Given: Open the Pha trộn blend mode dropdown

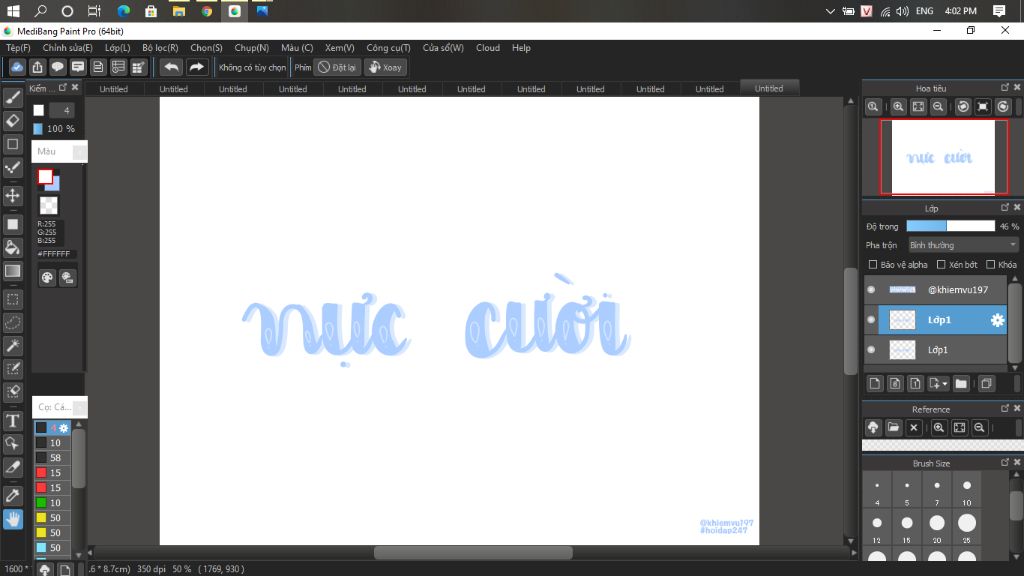Looking at the screenshot, I should pos(963,245).
